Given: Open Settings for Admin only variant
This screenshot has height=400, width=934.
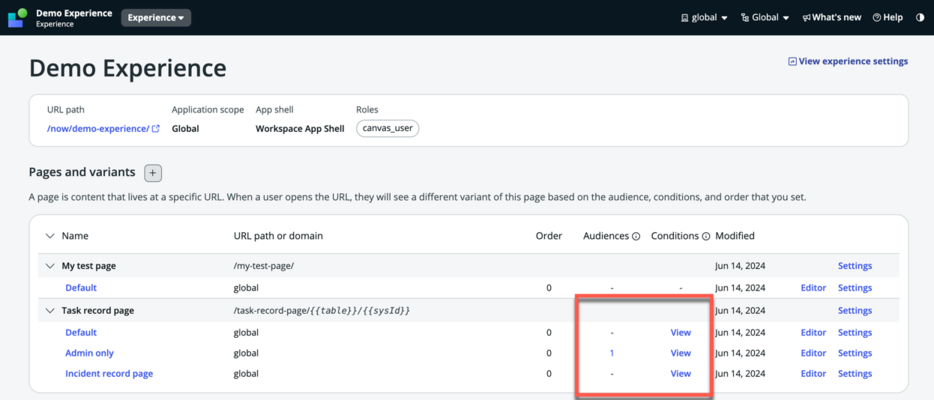Looking at the screenshot, I should [855, 353].
